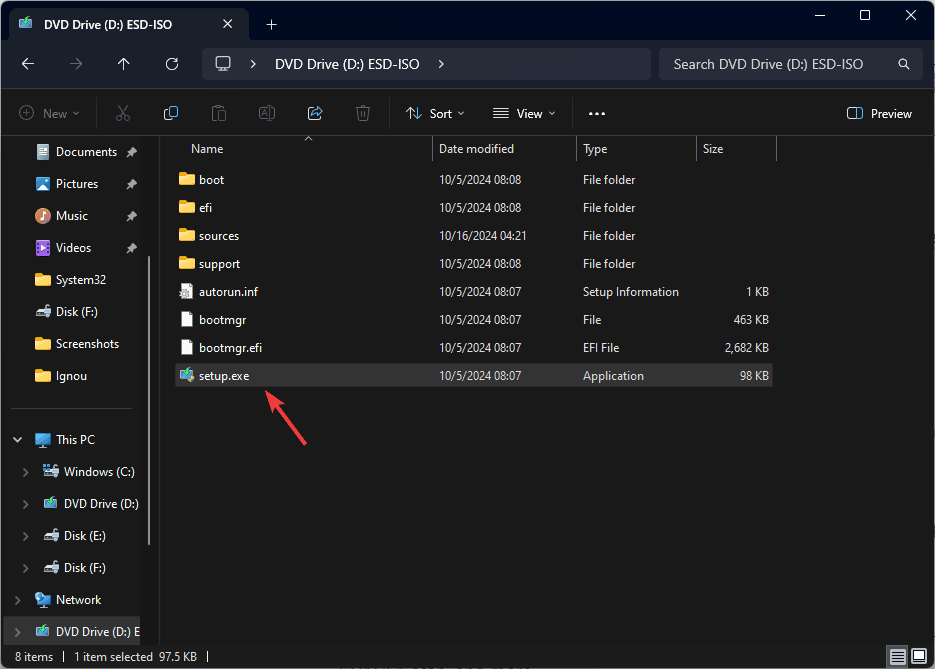Open the Sort dropdown
The height and width of the screenshot is (669, 935).
435,114
